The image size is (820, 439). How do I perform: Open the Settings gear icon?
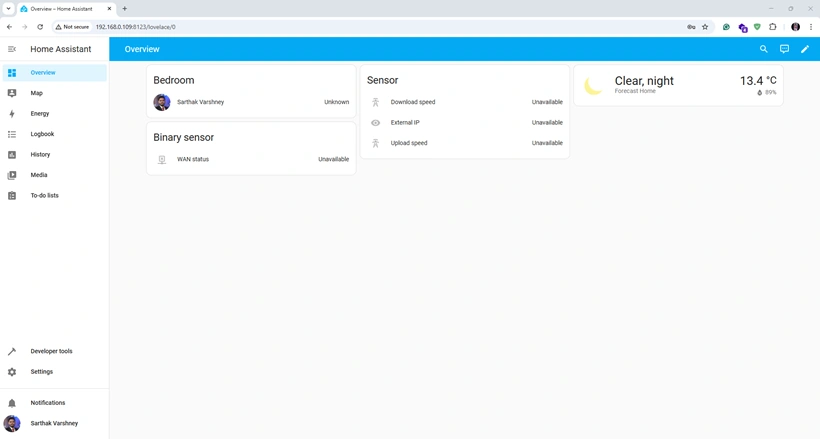click(x=12, y=372)
